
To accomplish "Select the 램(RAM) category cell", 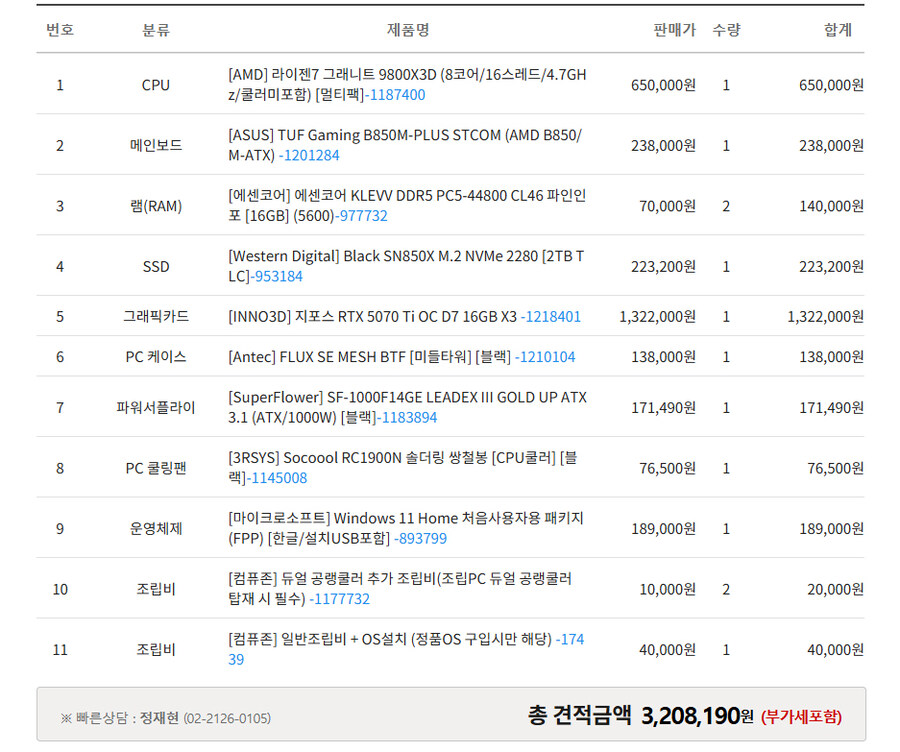I will pyautogui.click(x=156, y=206).
